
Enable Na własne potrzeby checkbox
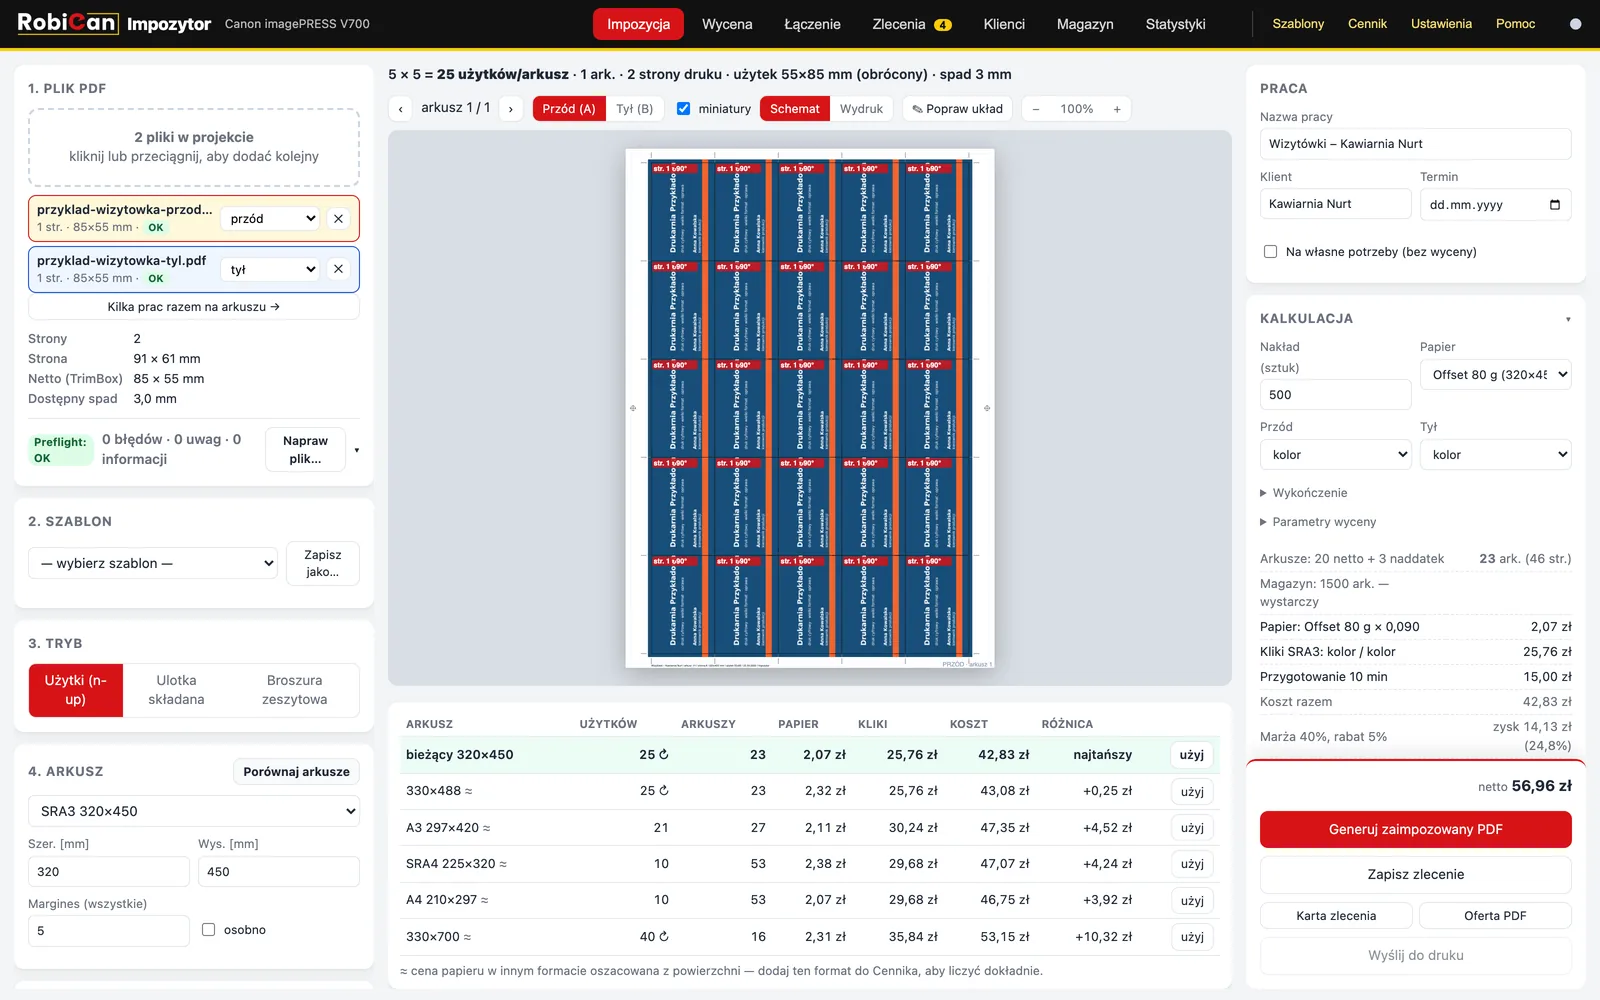click(x=1270, y=252)
